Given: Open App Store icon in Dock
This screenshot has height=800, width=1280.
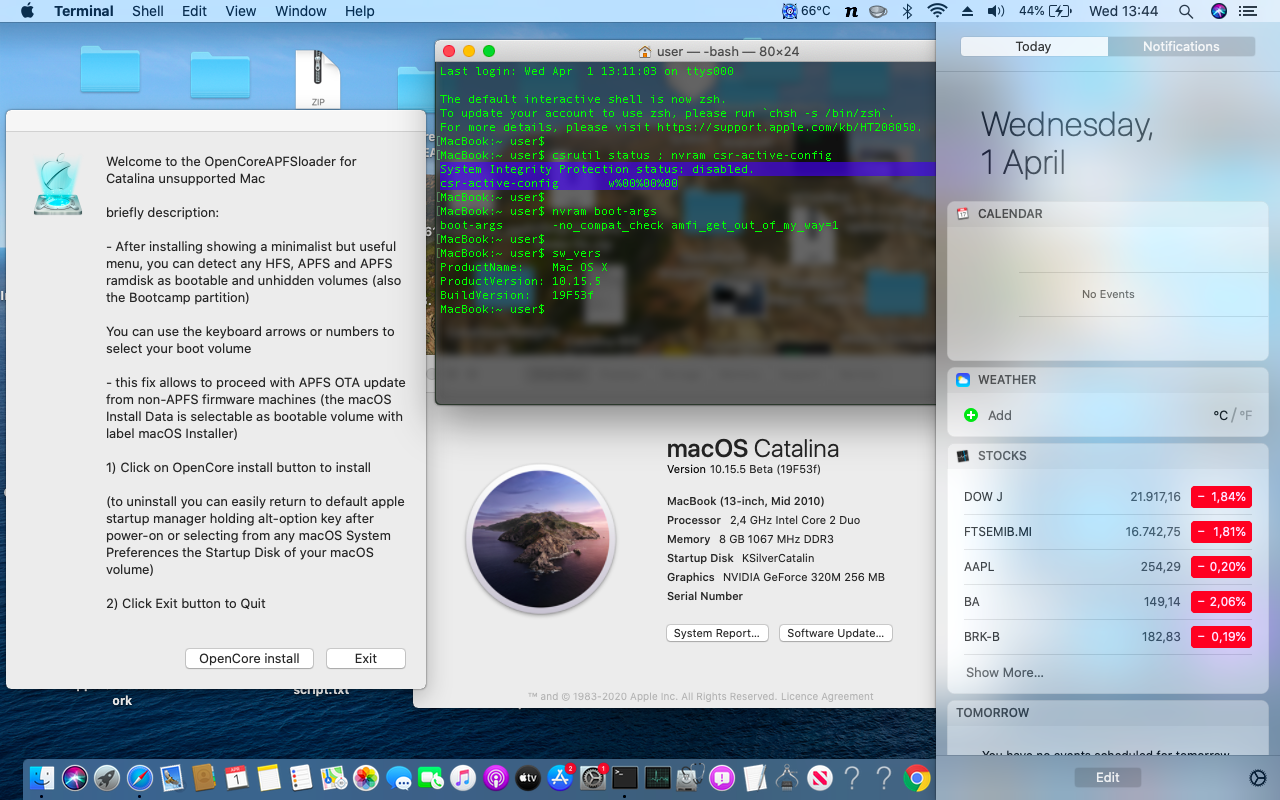Looking at the screenshot, I should click(x=560, y=778).
